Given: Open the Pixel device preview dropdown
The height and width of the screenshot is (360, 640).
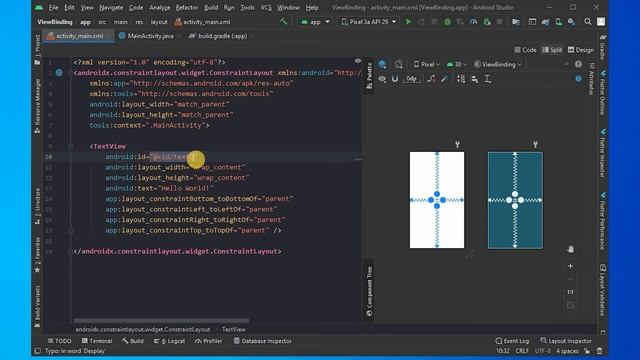Looking at the screenshot, I should coord(427,64).
